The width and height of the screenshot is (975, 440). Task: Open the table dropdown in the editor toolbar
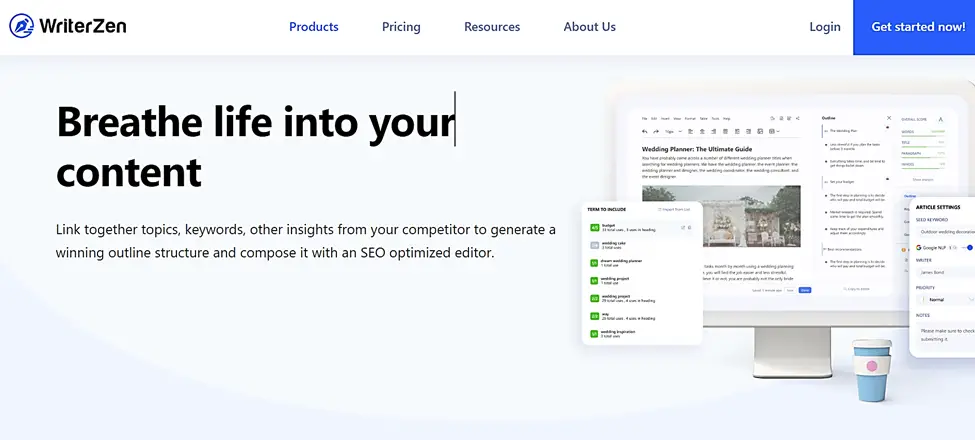[774, 132]
